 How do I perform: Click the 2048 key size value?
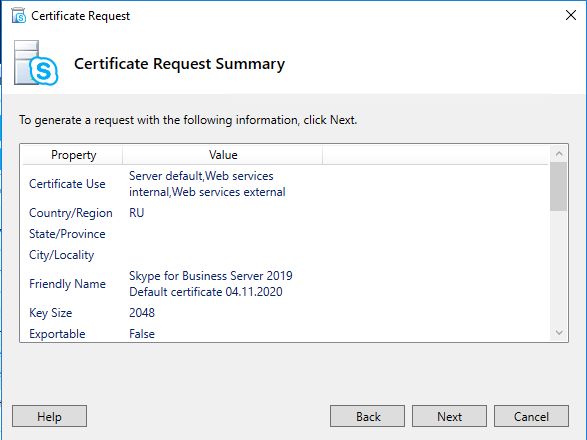click(x=142, y=313)
